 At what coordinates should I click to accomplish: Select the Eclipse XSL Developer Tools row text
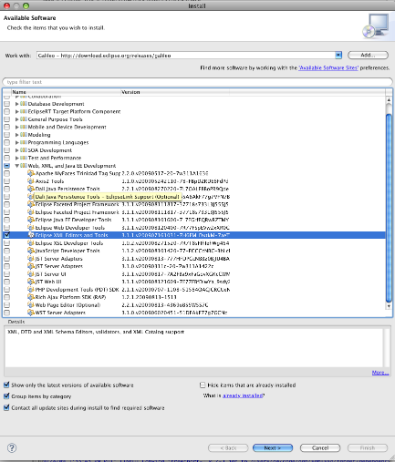click(69, 243)
